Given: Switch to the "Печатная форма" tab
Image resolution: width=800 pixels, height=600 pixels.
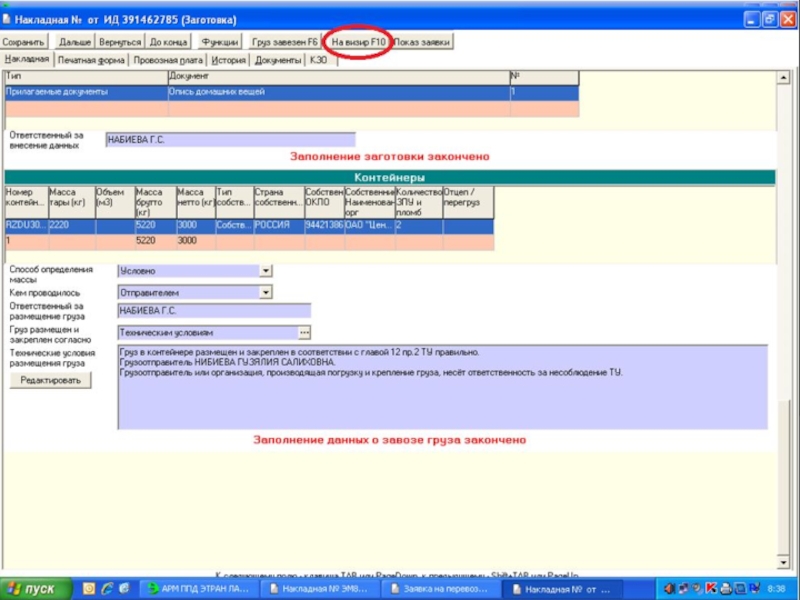Looking at the screenshot, I should coord(91,60).
